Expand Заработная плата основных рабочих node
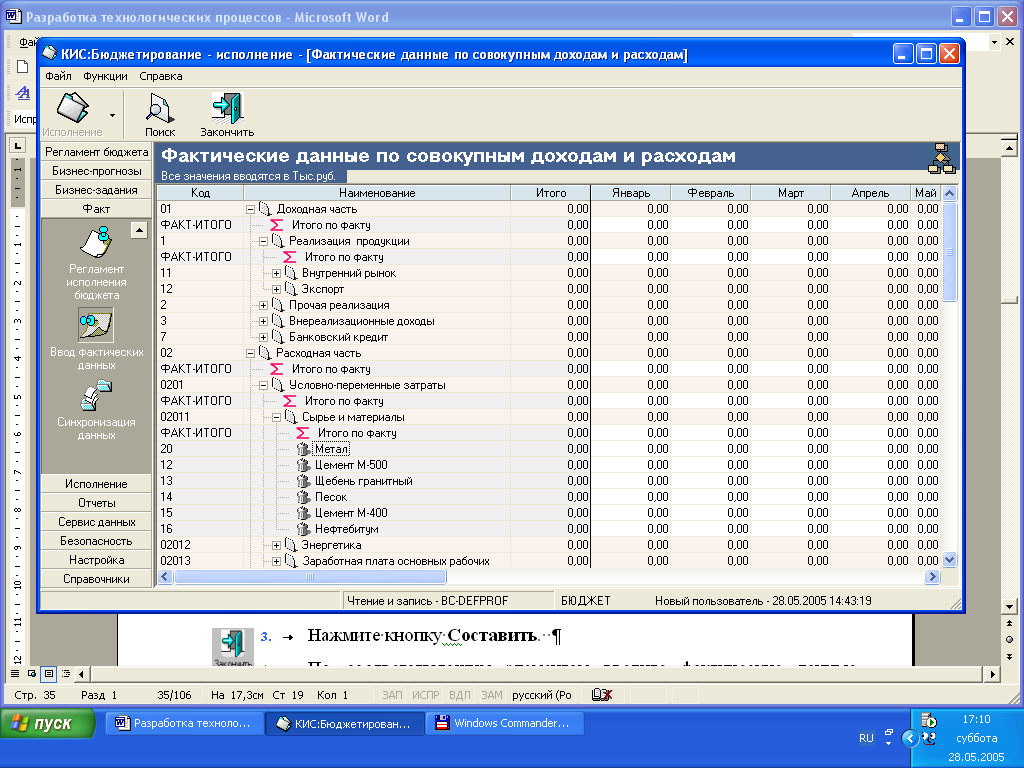 pyautogui.click(x=276, y=562)
